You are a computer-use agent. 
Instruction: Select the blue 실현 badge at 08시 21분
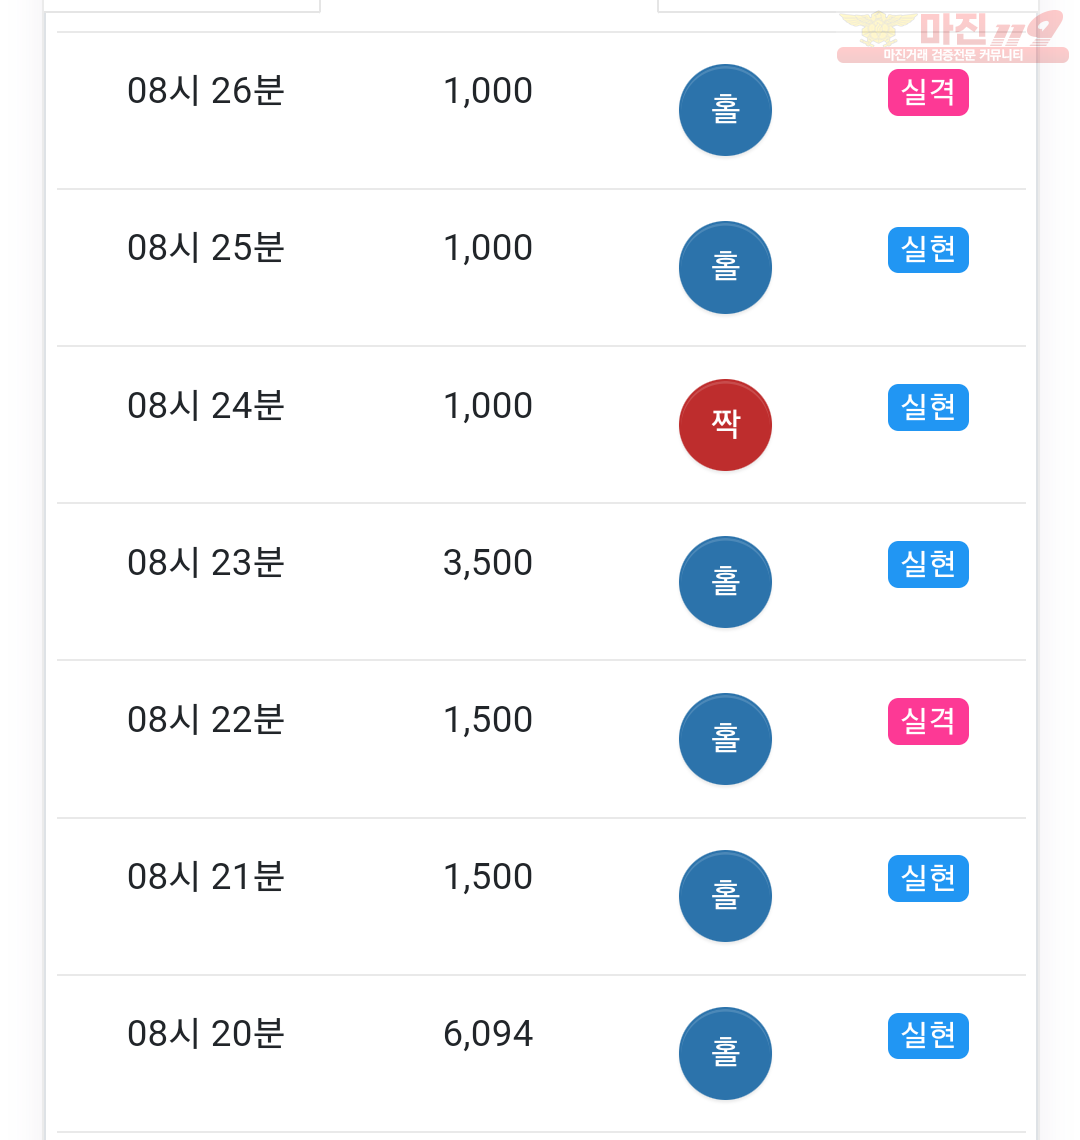[928, 878]
